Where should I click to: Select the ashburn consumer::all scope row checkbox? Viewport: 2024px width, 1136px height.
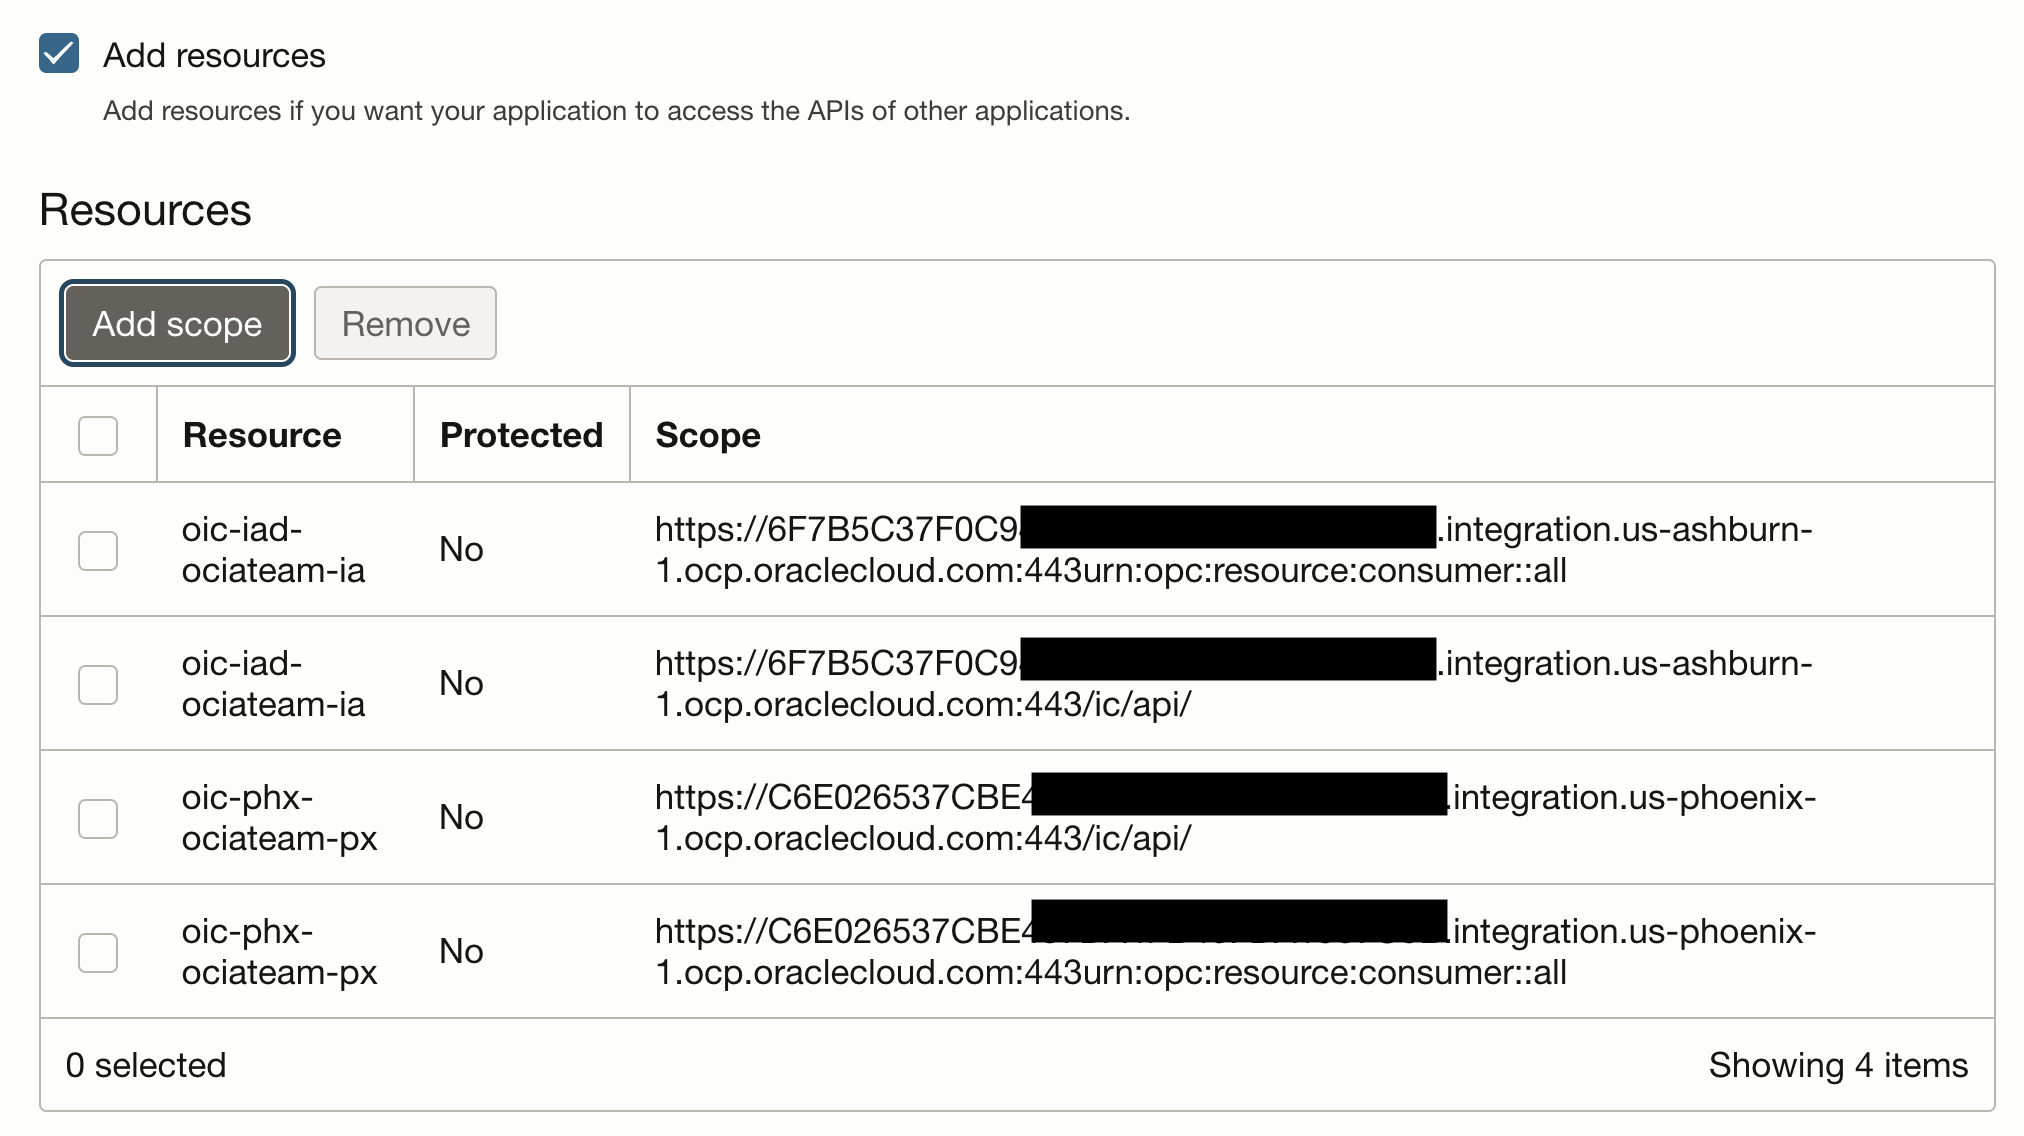point(98,550)
